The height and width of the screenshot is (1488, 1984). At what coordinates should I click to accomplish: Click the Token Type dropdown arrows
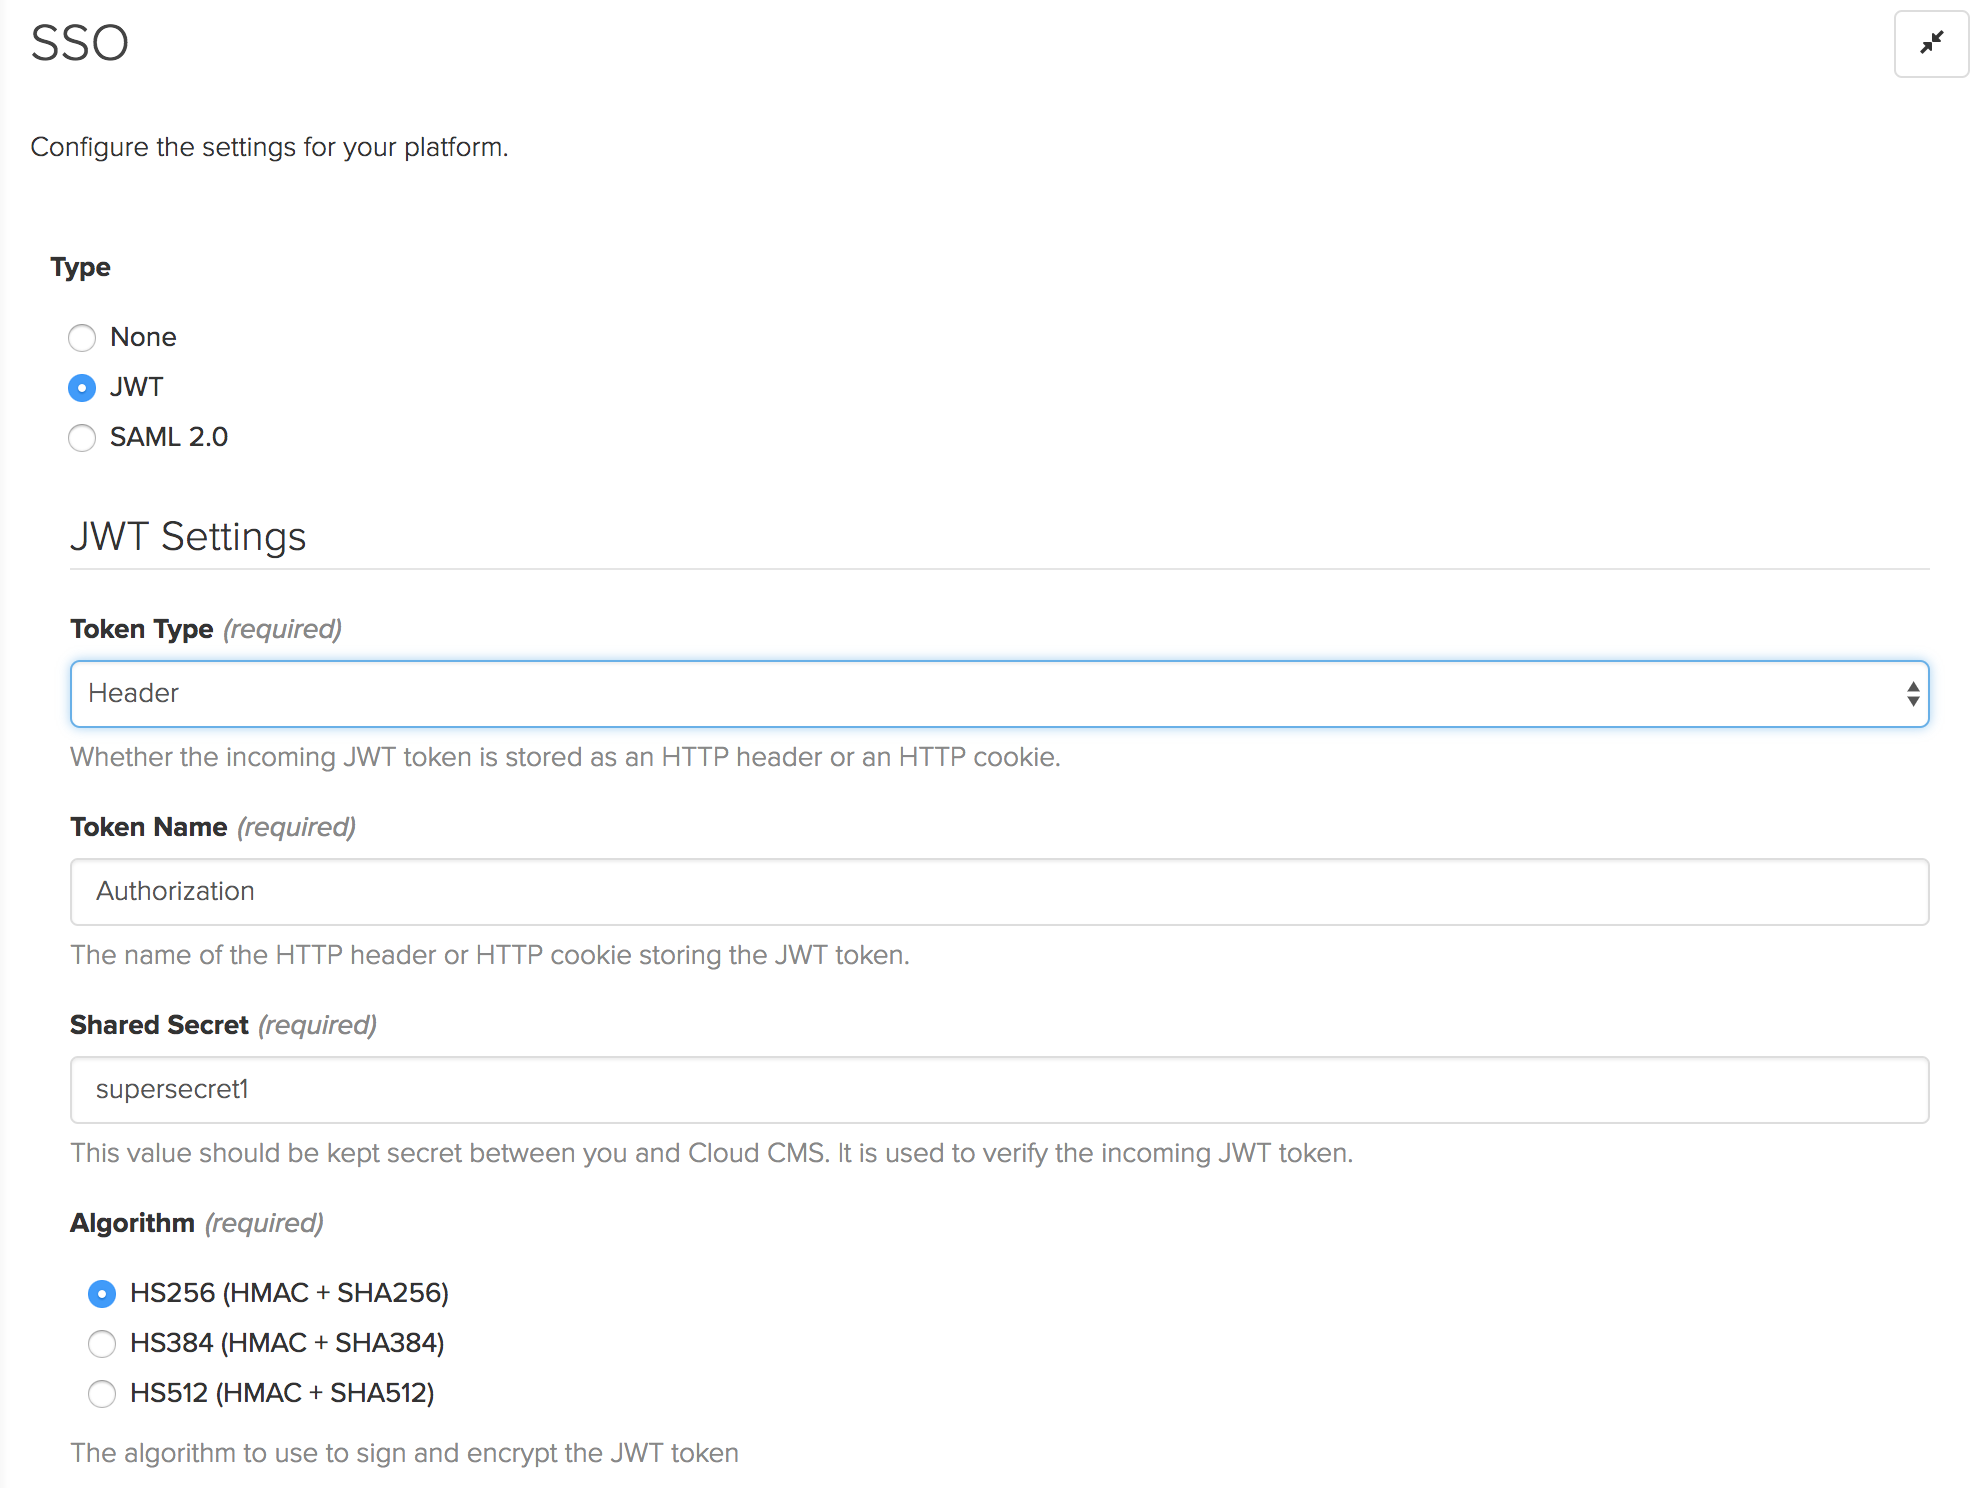1912,694
